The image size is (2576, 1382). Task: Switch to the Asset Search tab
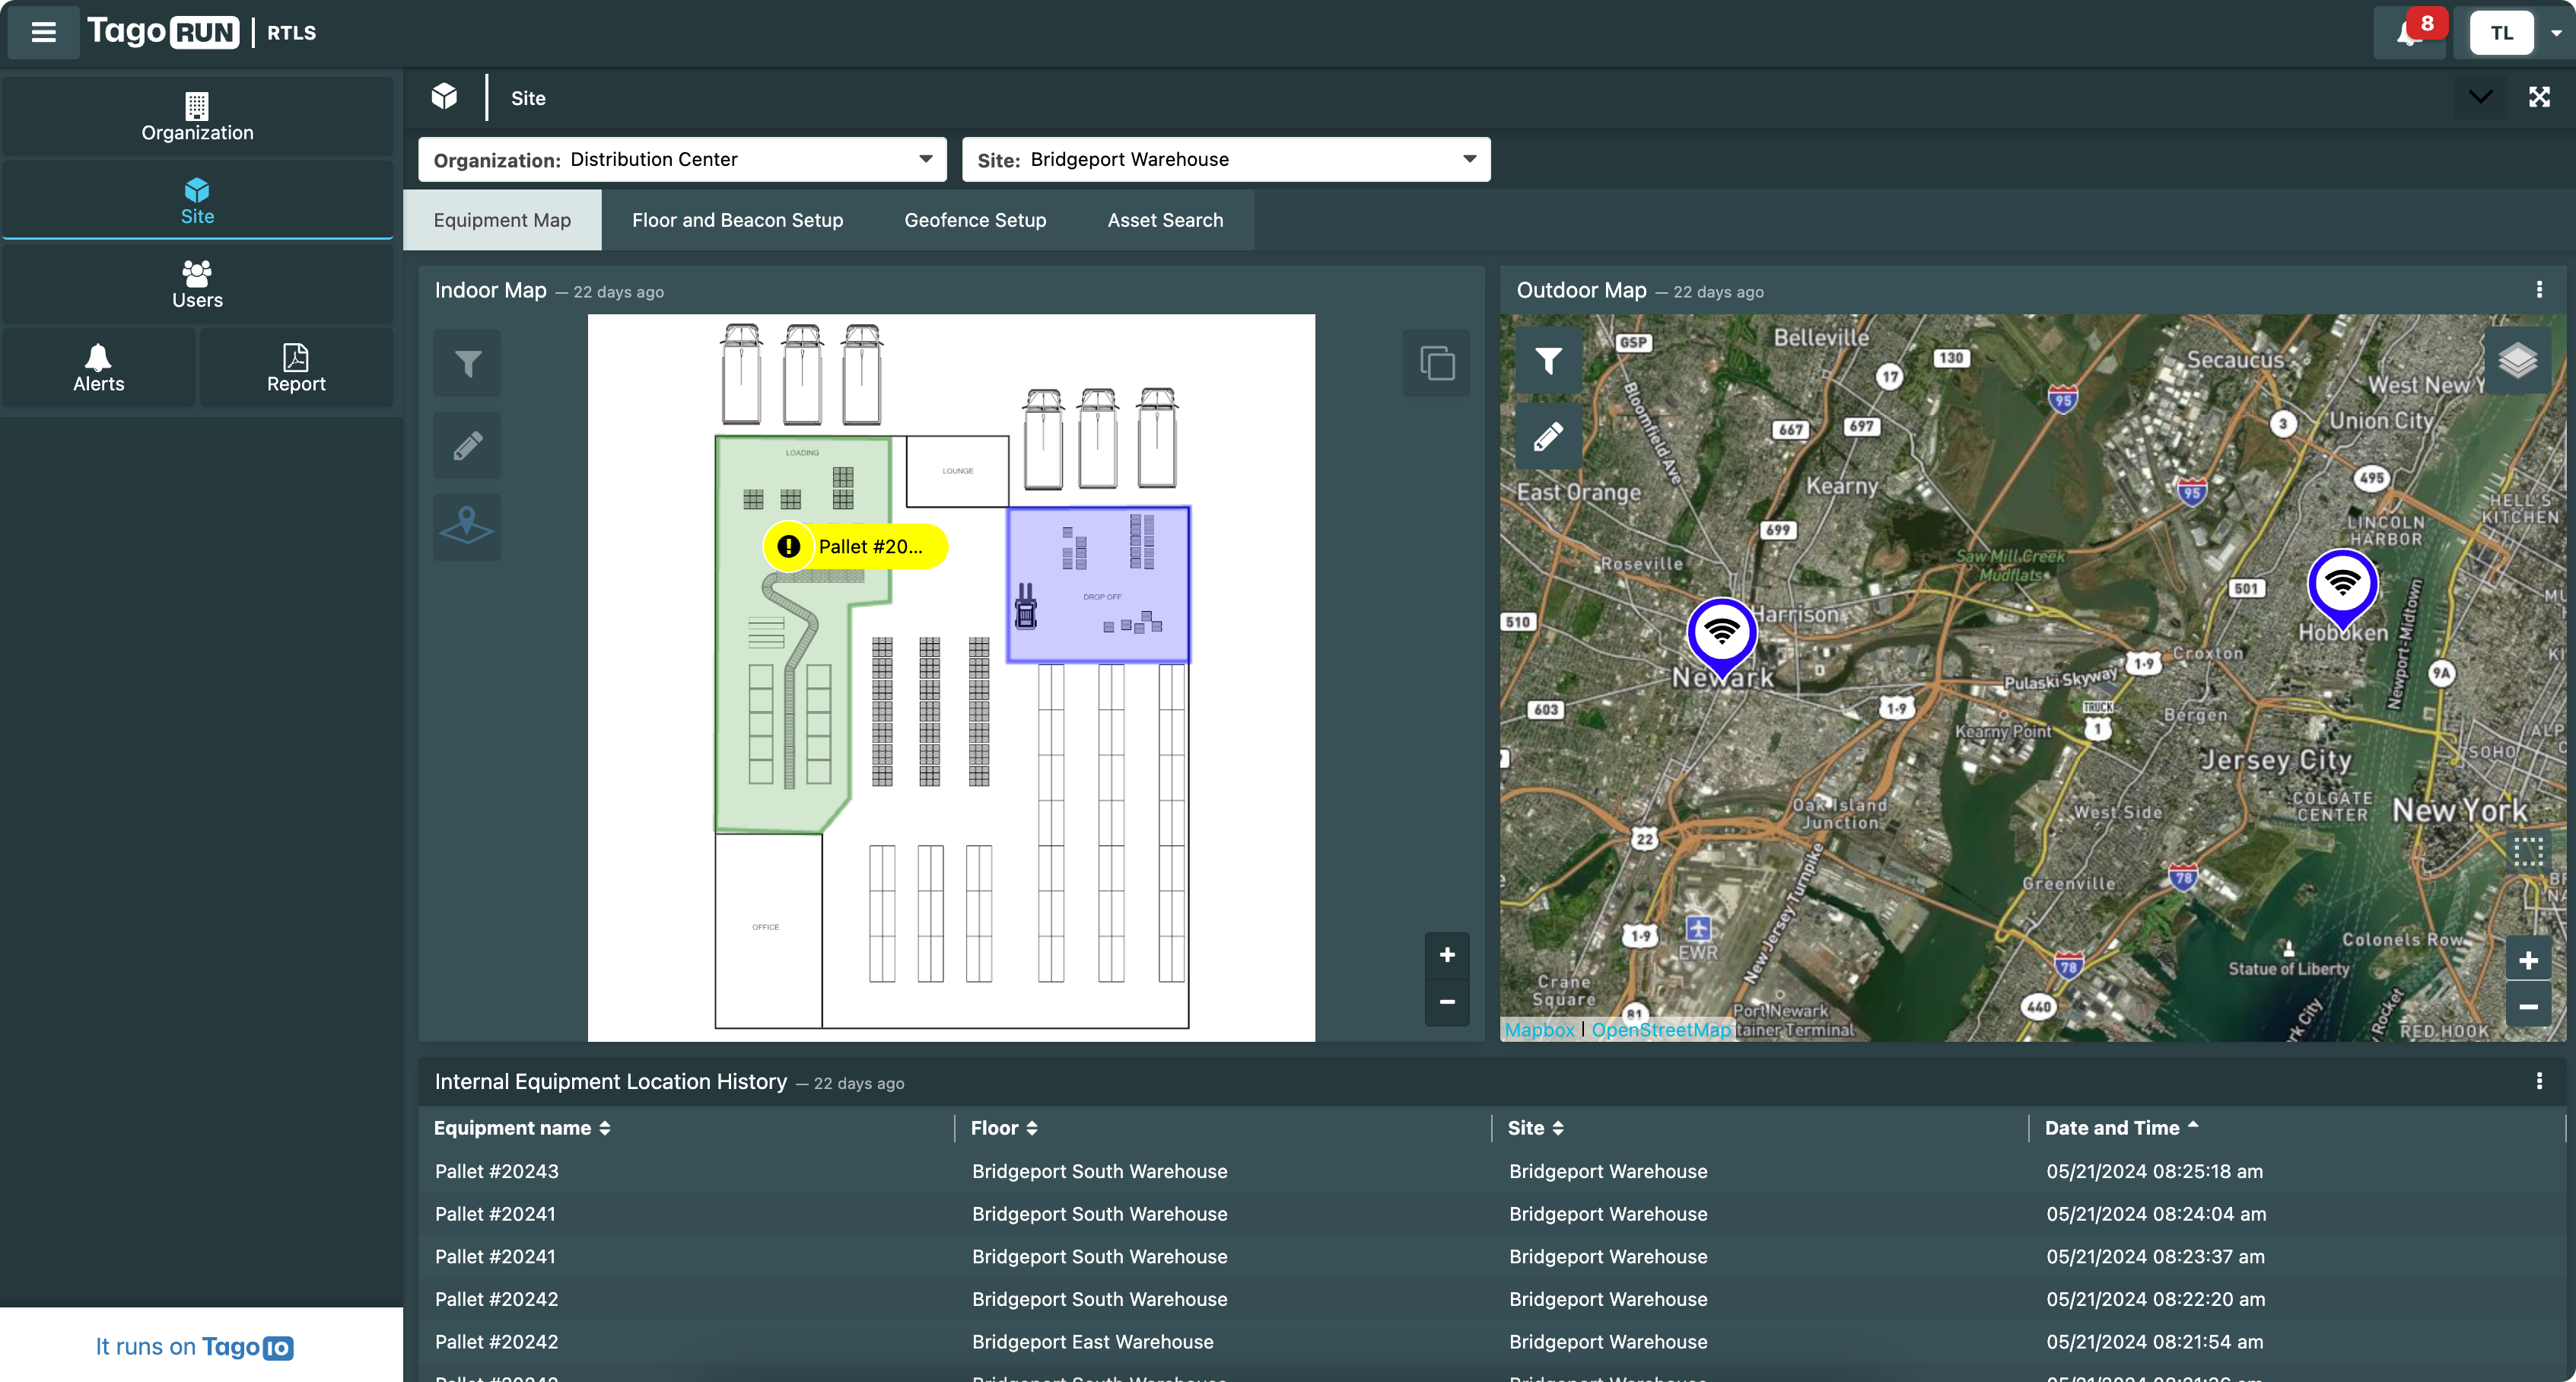pyautogui.click(x=1165, y=220)
